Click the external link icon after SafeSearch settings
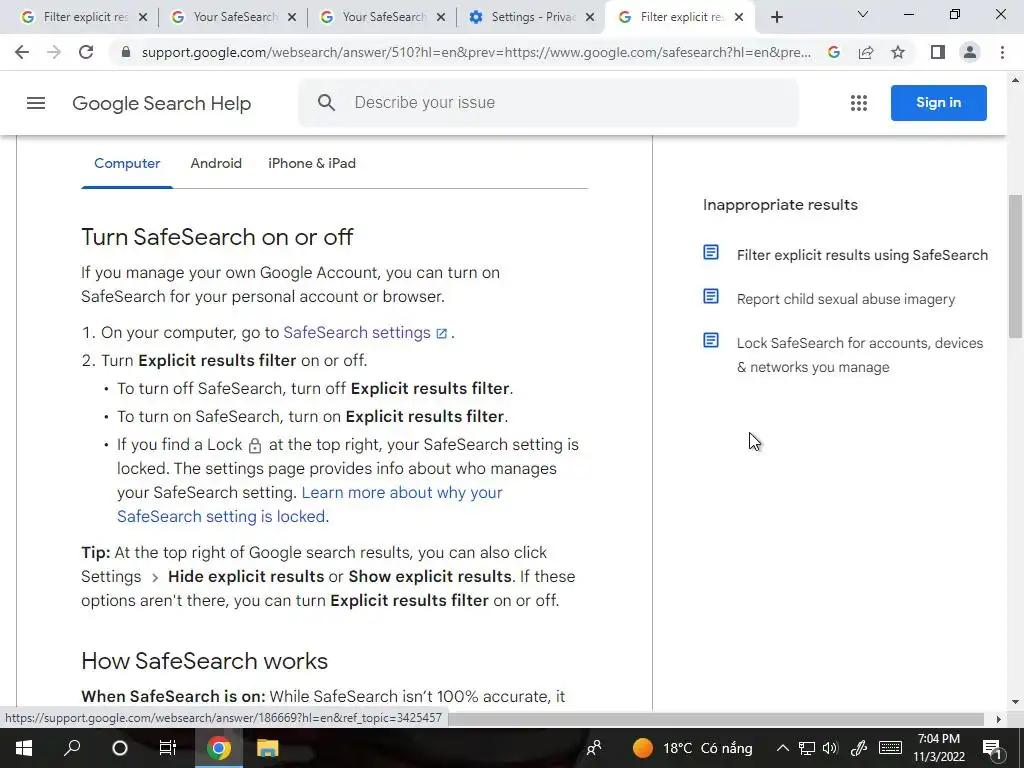1024x768 pixels. point(441,334)
